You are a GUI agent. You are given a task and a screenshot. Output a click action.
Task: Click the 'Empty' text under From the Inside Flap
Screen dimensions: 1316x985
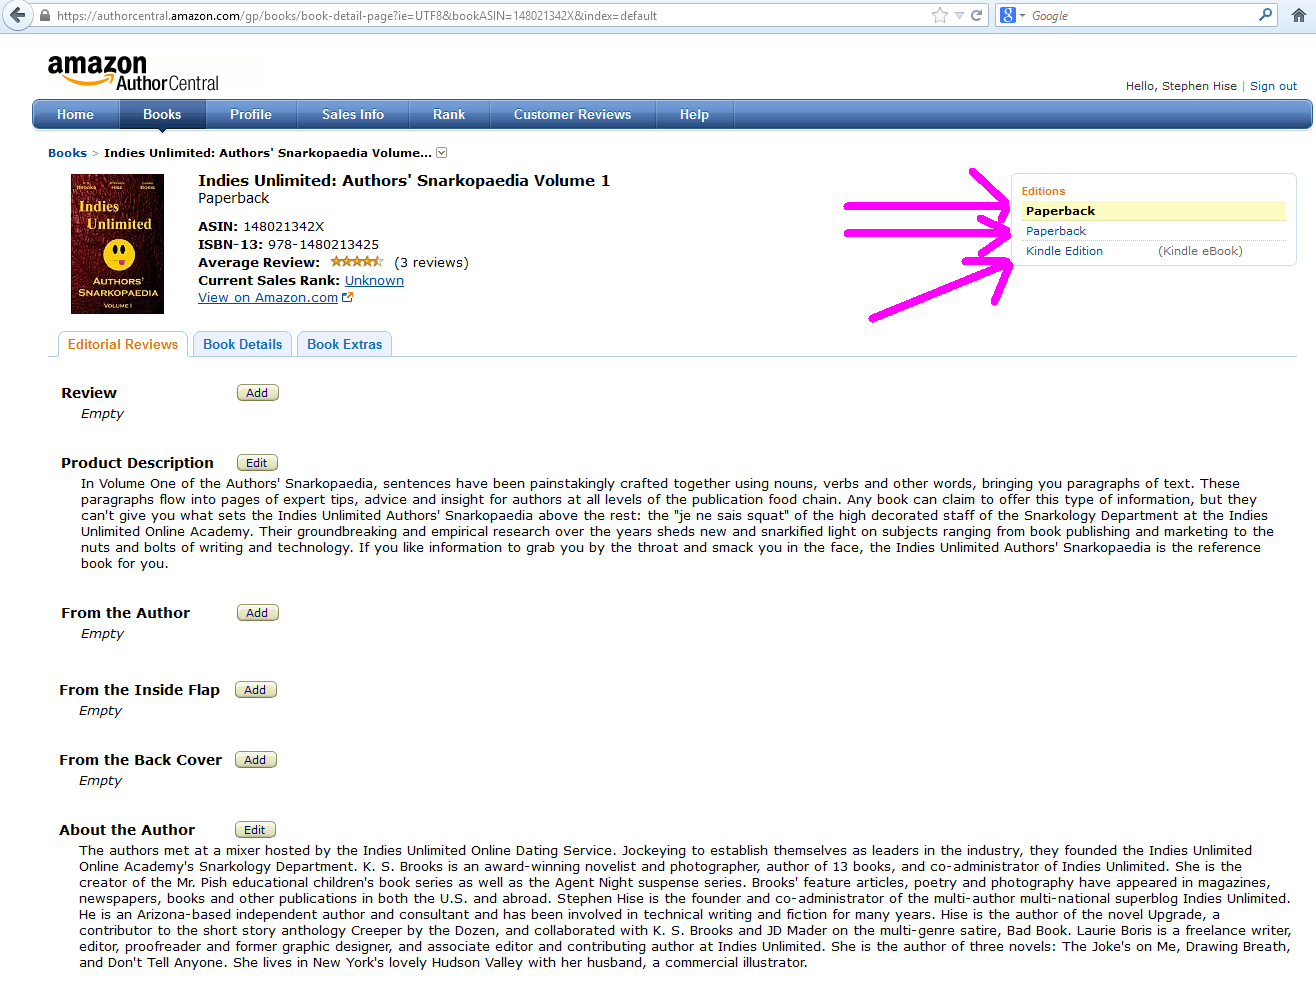click(x=100, y=711)
